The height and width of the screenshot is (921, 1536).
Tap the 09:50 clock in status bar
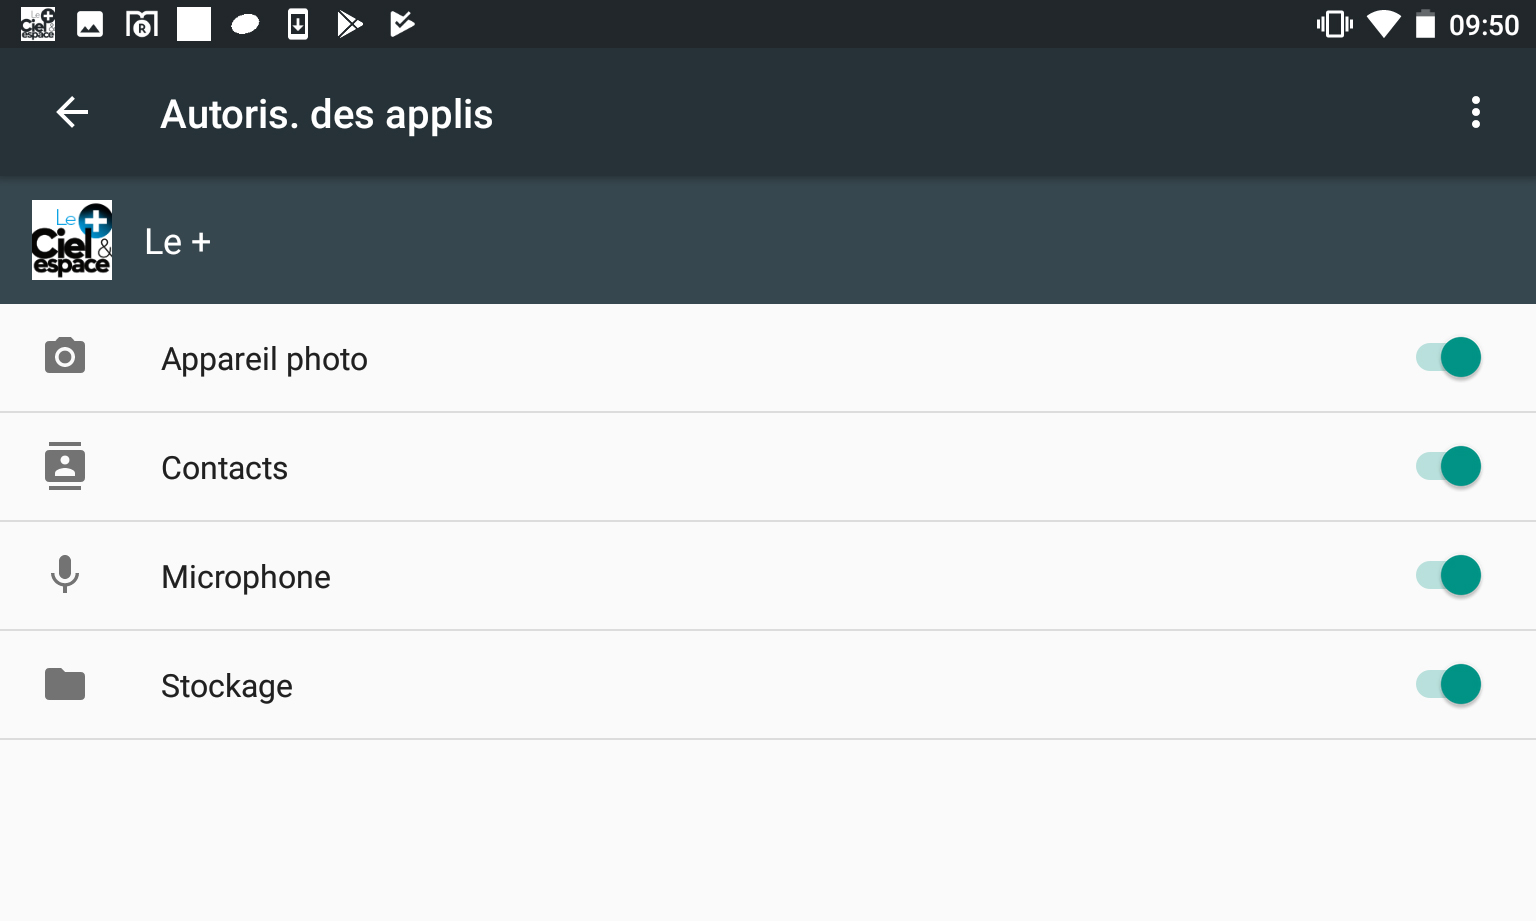click(1484, 25)
